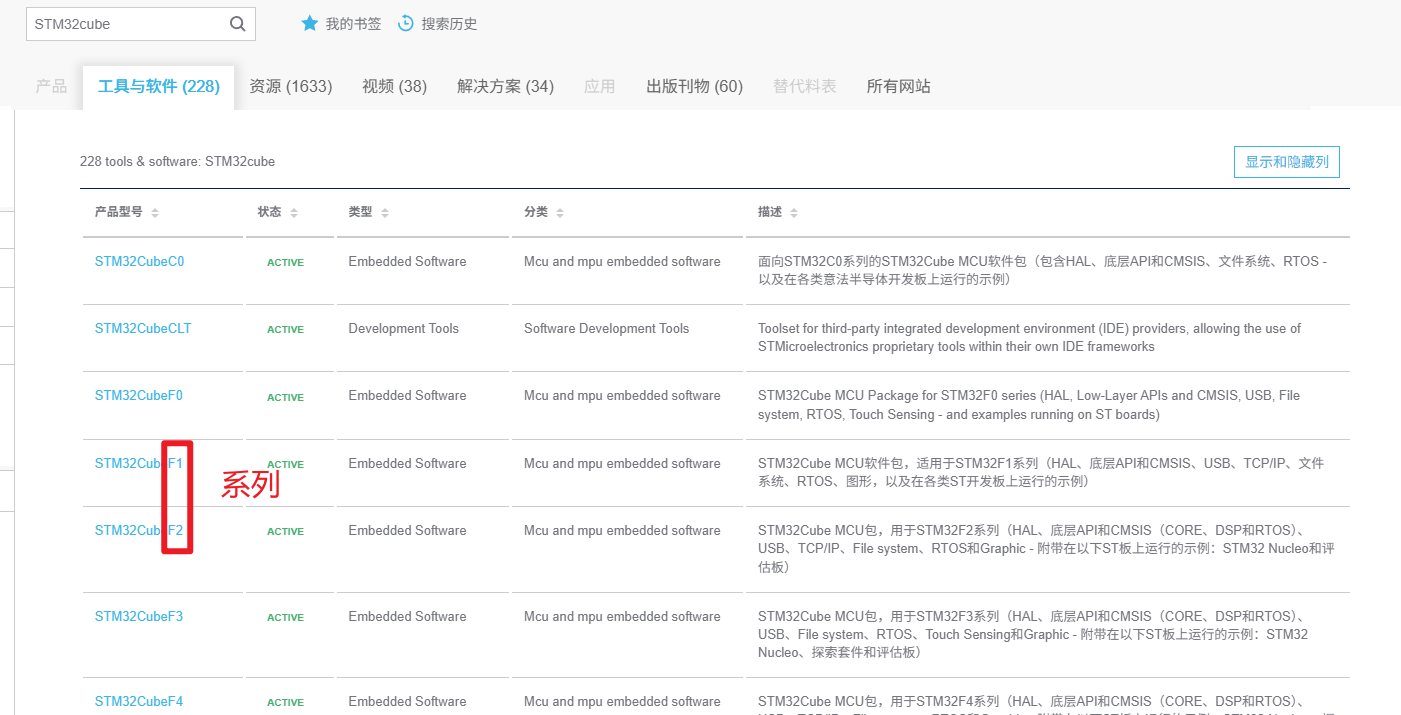Click ACTIVE status in STM32CubeC0 row
Screen dimensions: 1401x715
pos(285,263)
